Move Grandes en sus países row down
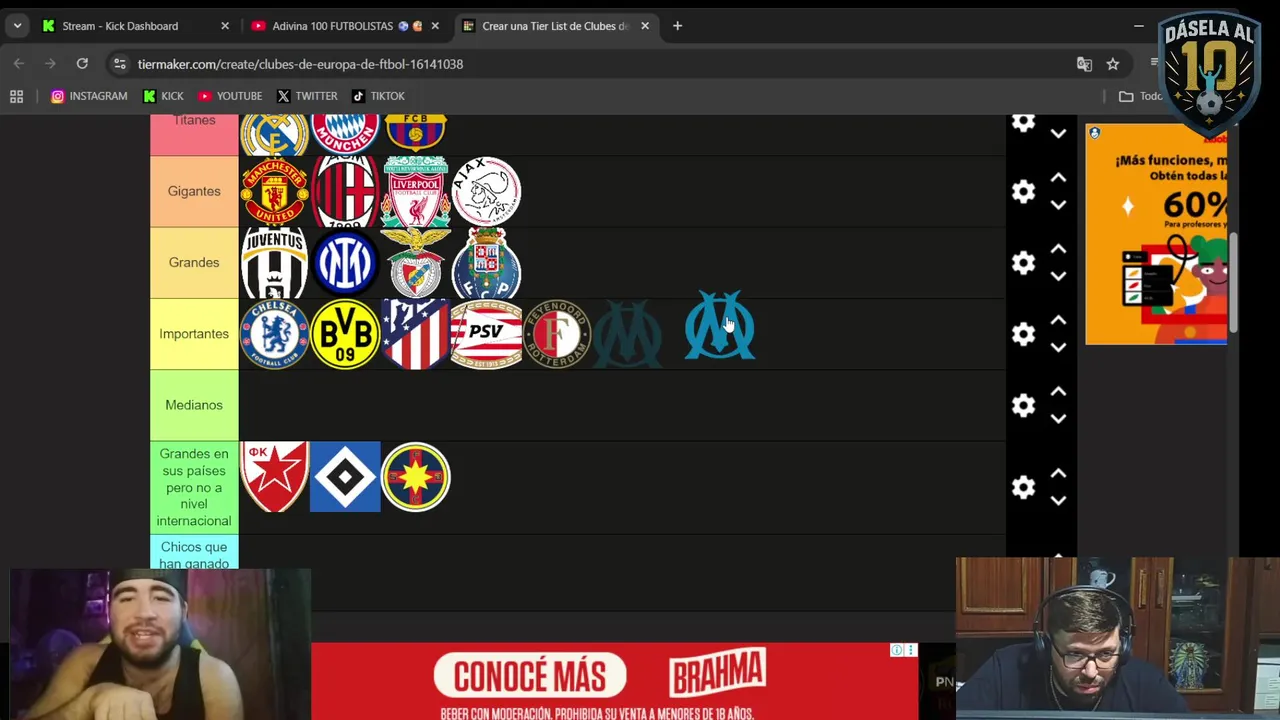The image size is (1280, 720). click(x=1058, y=501)
